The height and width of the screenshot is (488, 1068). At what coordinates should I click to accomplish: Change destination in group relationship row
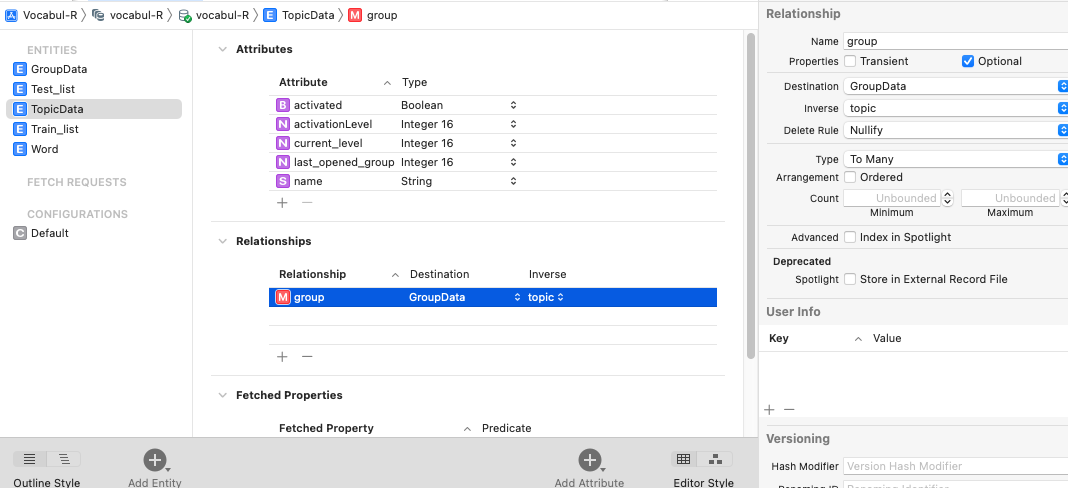point(464,297)
